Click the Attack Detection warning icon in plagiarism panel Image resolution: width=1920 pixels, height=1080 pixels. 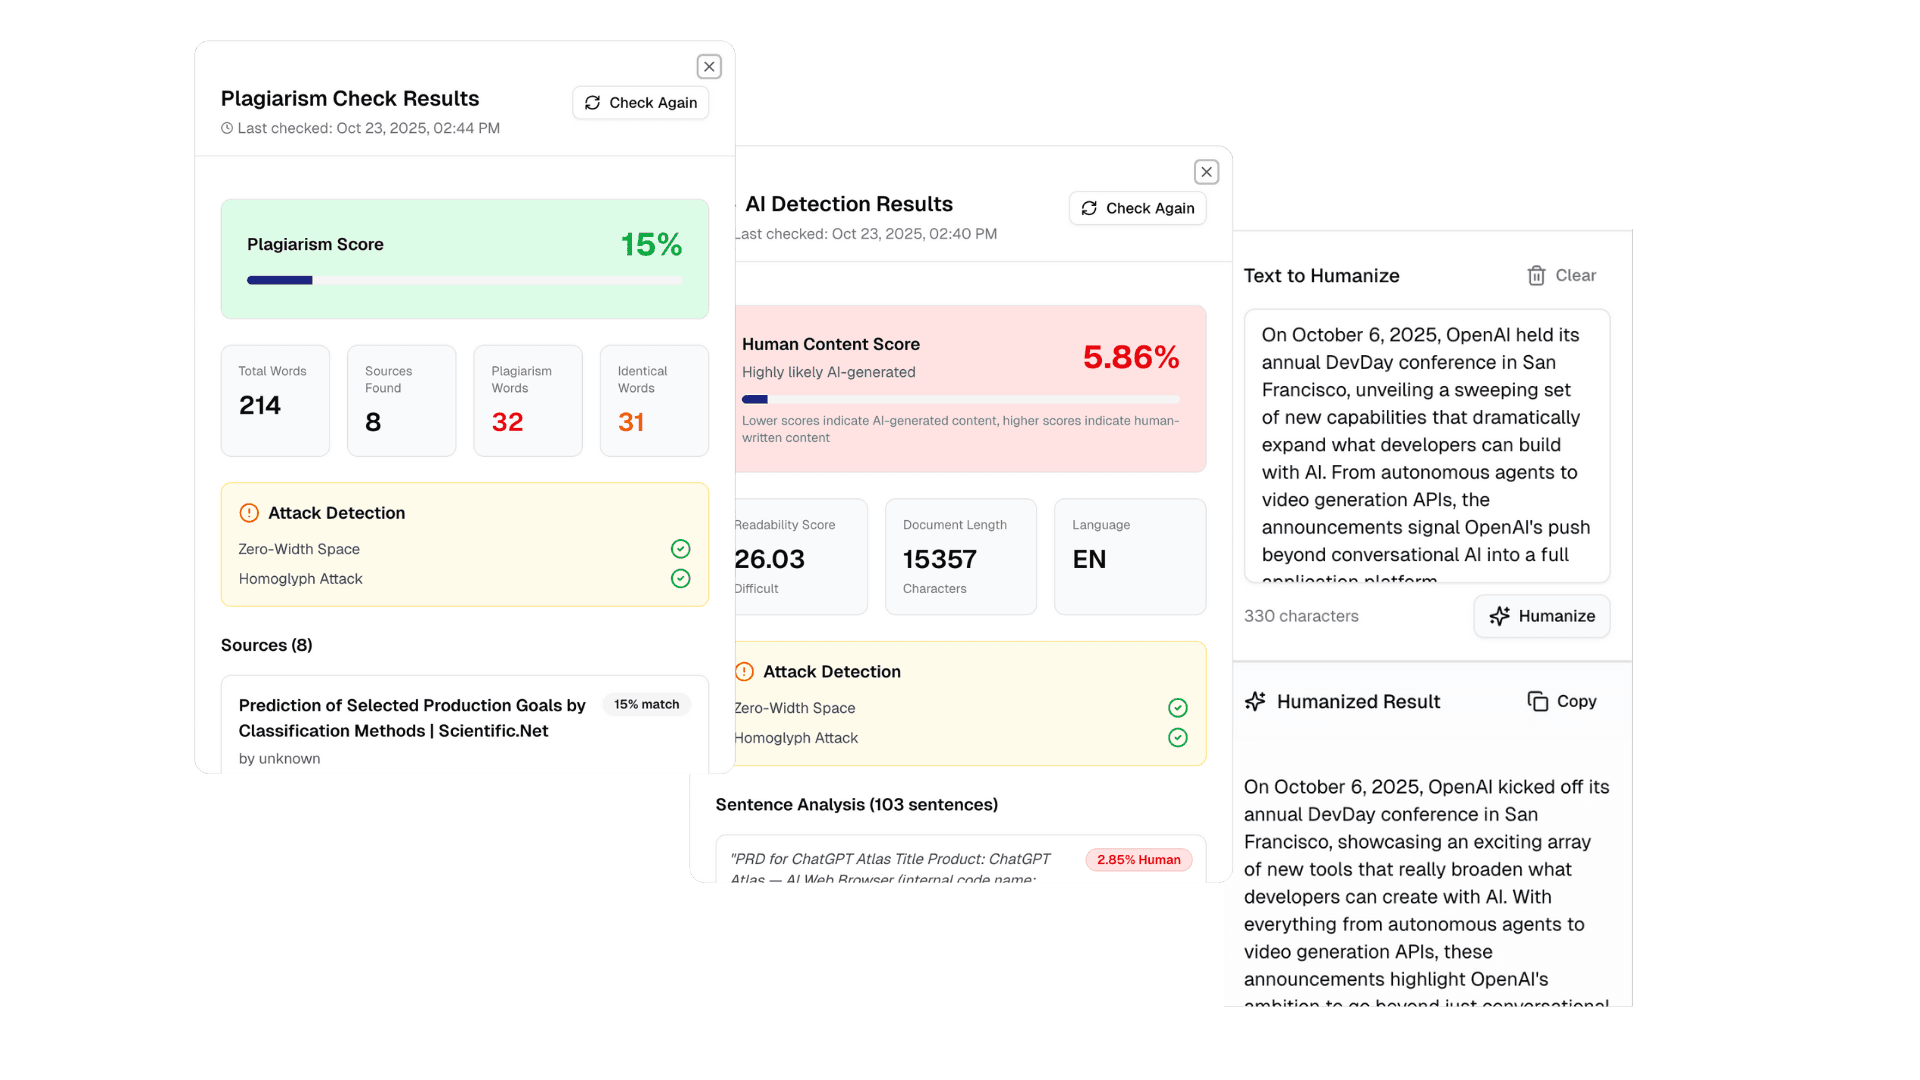pos(247,512)
